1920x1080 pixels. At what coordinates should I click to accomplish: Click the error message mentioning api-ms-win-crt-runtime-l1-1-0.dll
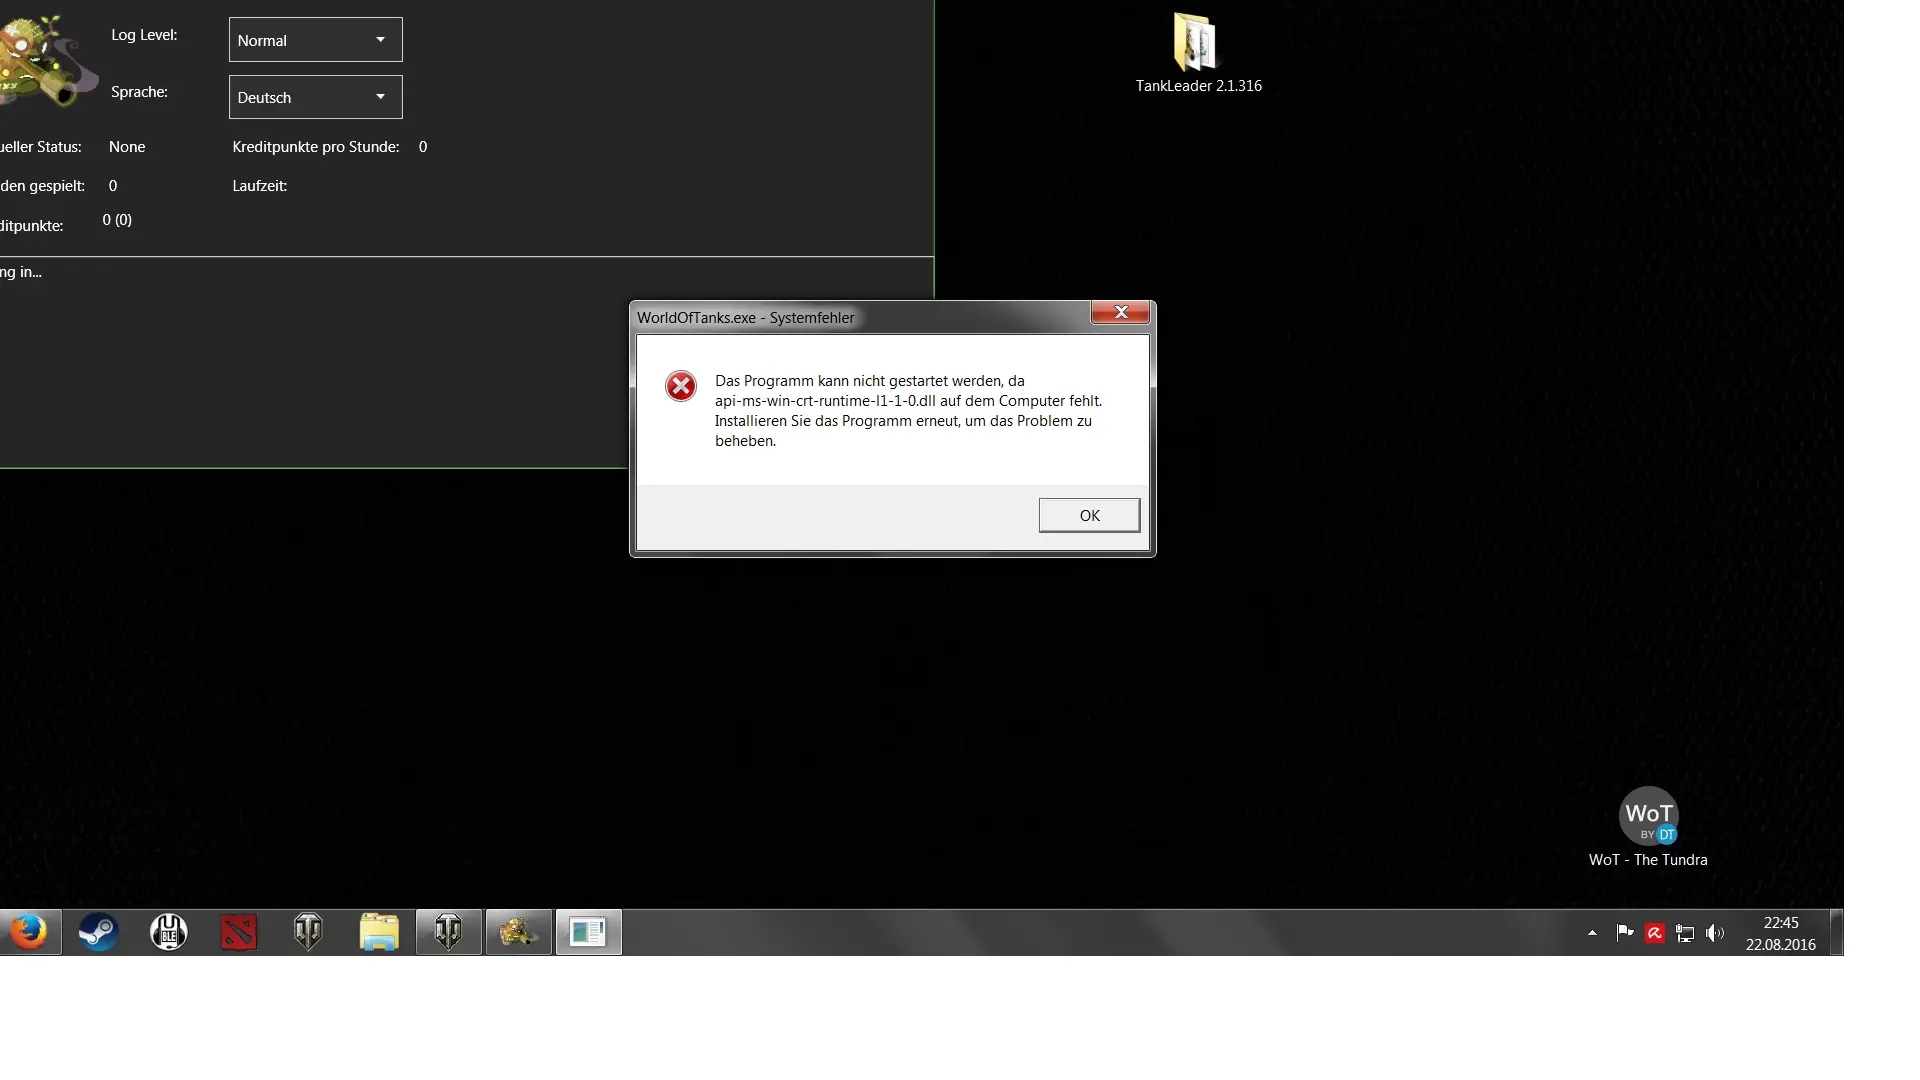(x=908, y=411)
